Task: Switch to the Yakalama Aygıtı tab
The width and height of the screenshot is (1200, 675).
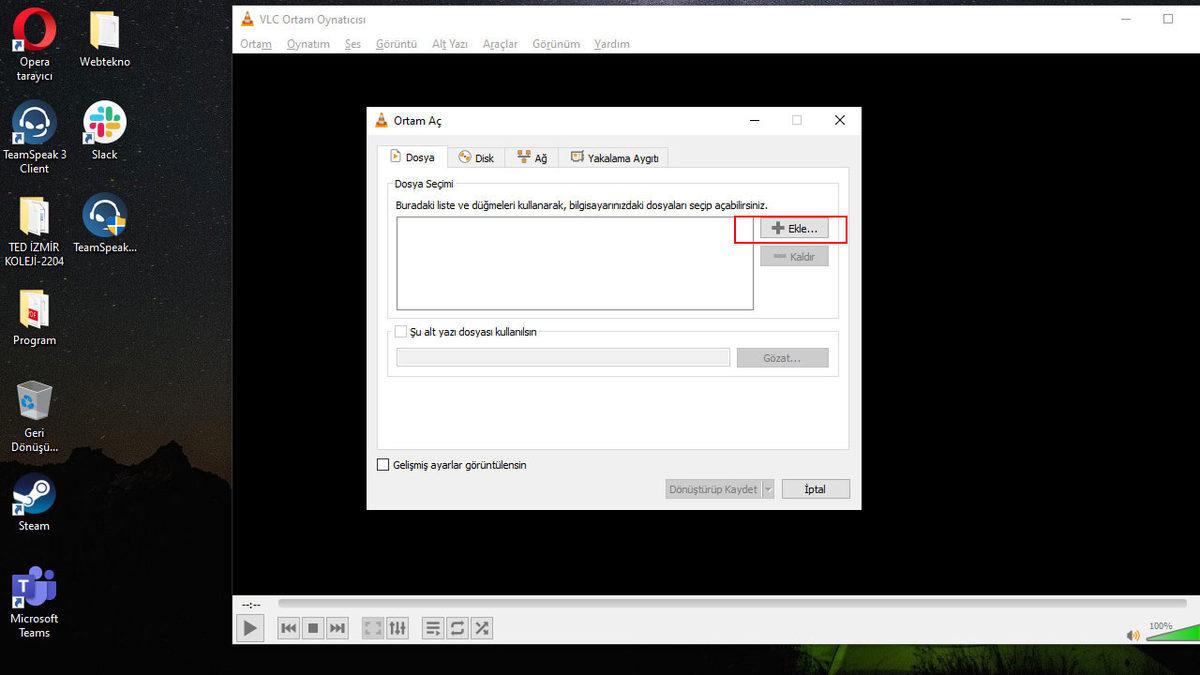Action: point(613,157)
